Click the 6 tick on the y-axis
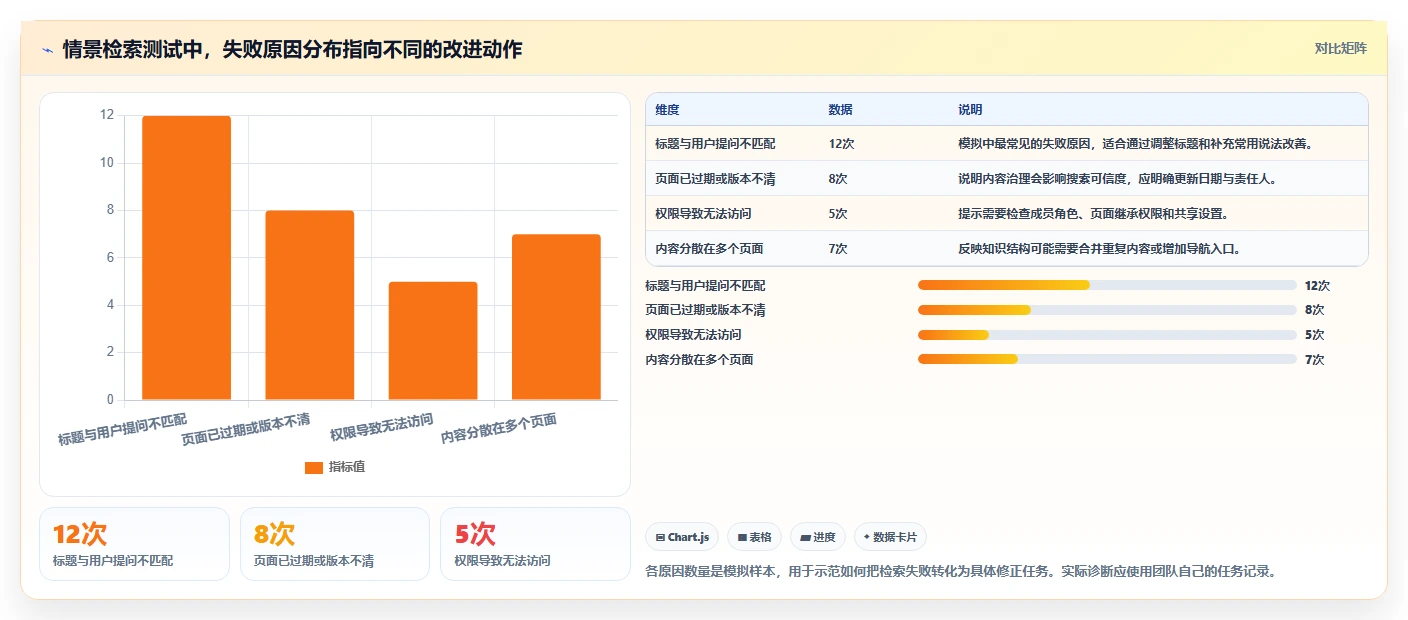1408x620 pixels. tap(111, 258)
